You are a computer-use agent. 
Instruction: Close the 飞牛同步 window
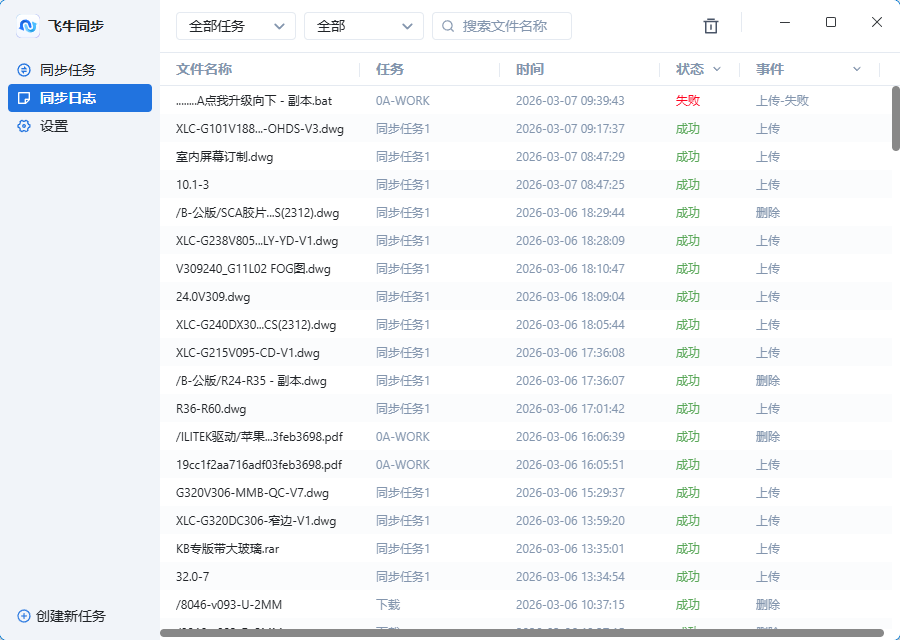click(876, 22)
